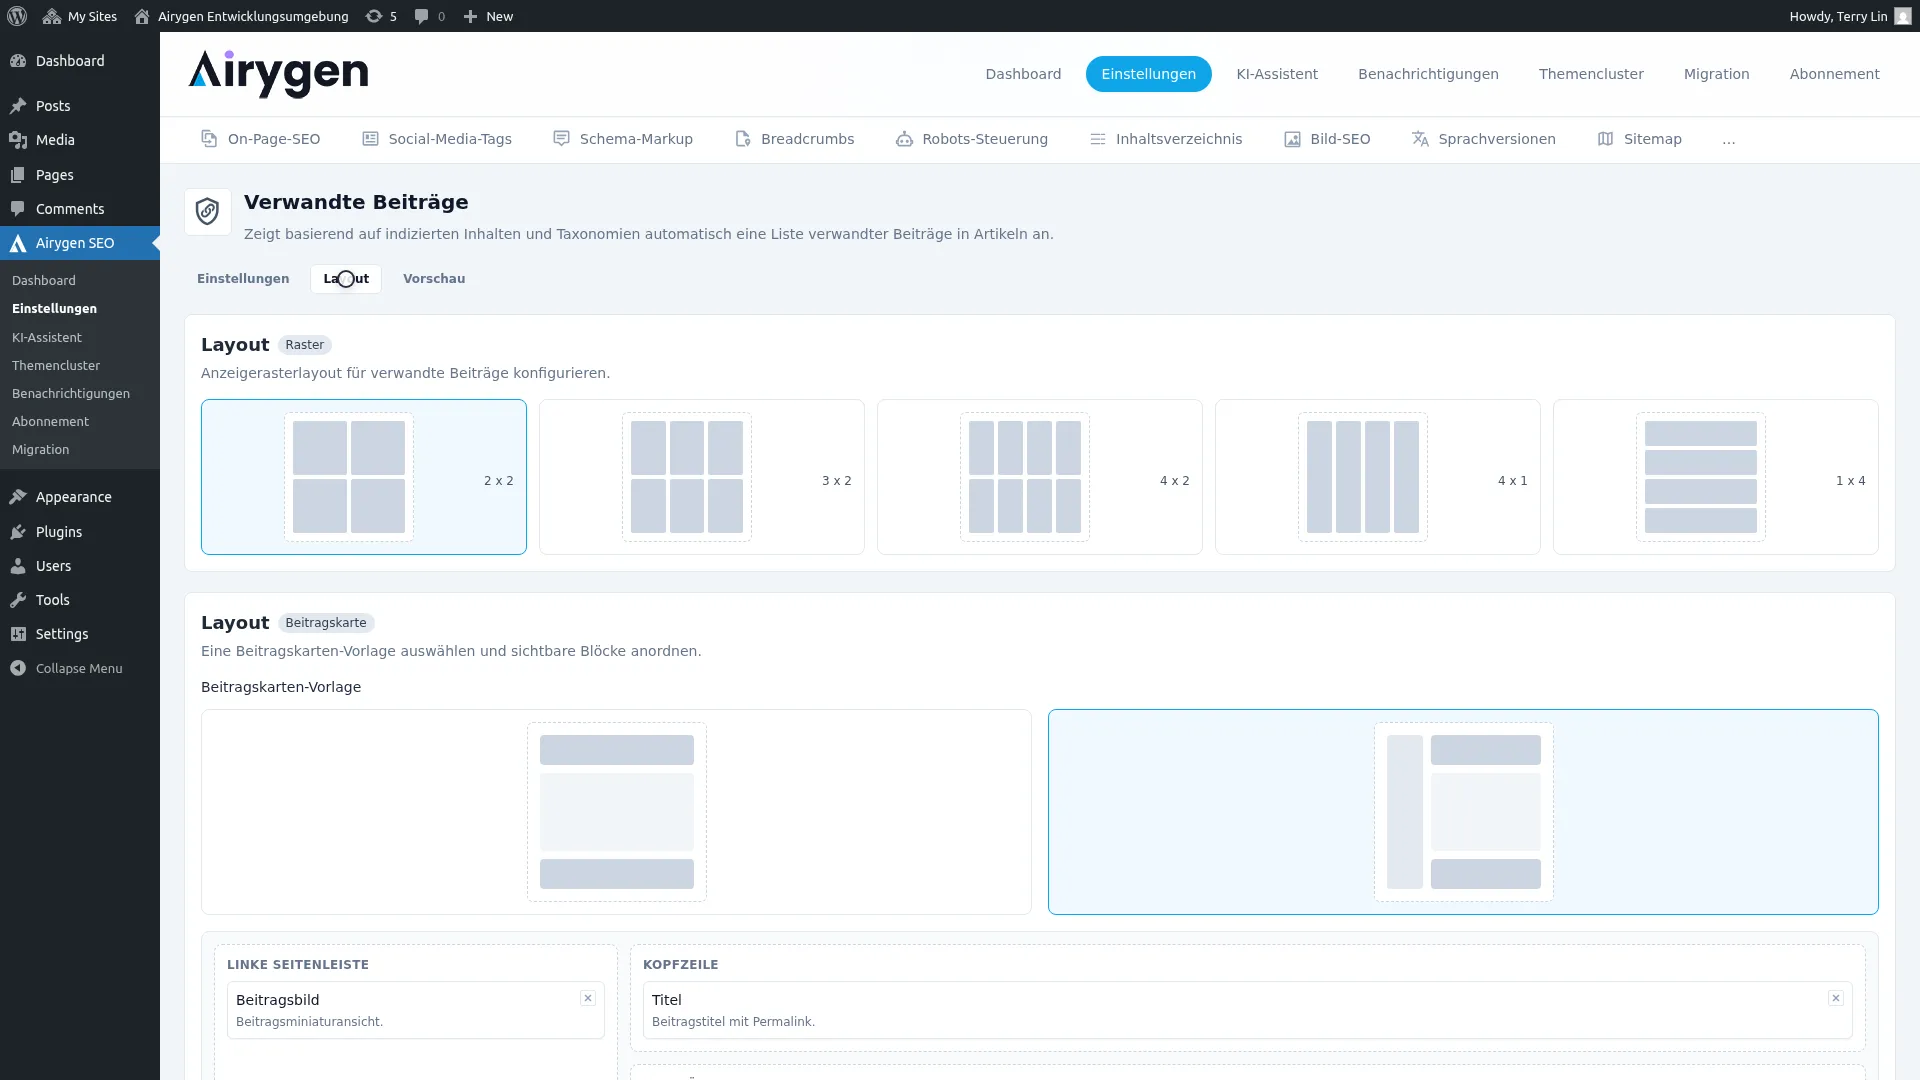Open Abonnement in top navigation
Image resolution: width=1920 pixels, height=1080 pixels.
[1834, 74]
